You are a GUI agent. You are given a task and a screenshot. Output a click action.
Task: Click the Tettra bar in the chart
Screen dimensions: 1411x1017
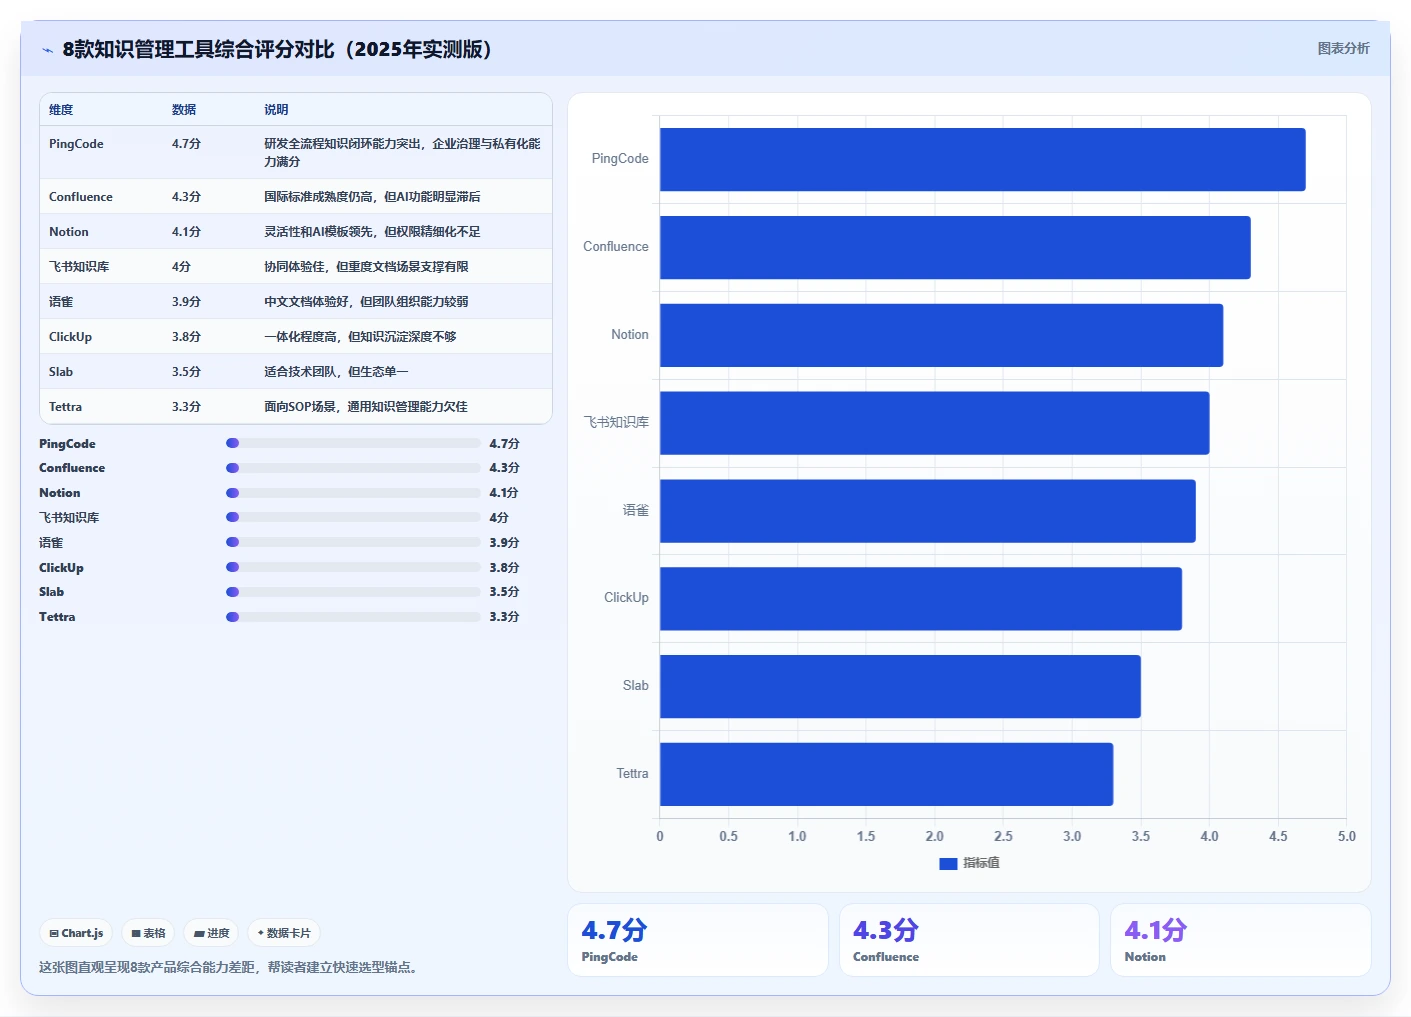coord(886,774)
